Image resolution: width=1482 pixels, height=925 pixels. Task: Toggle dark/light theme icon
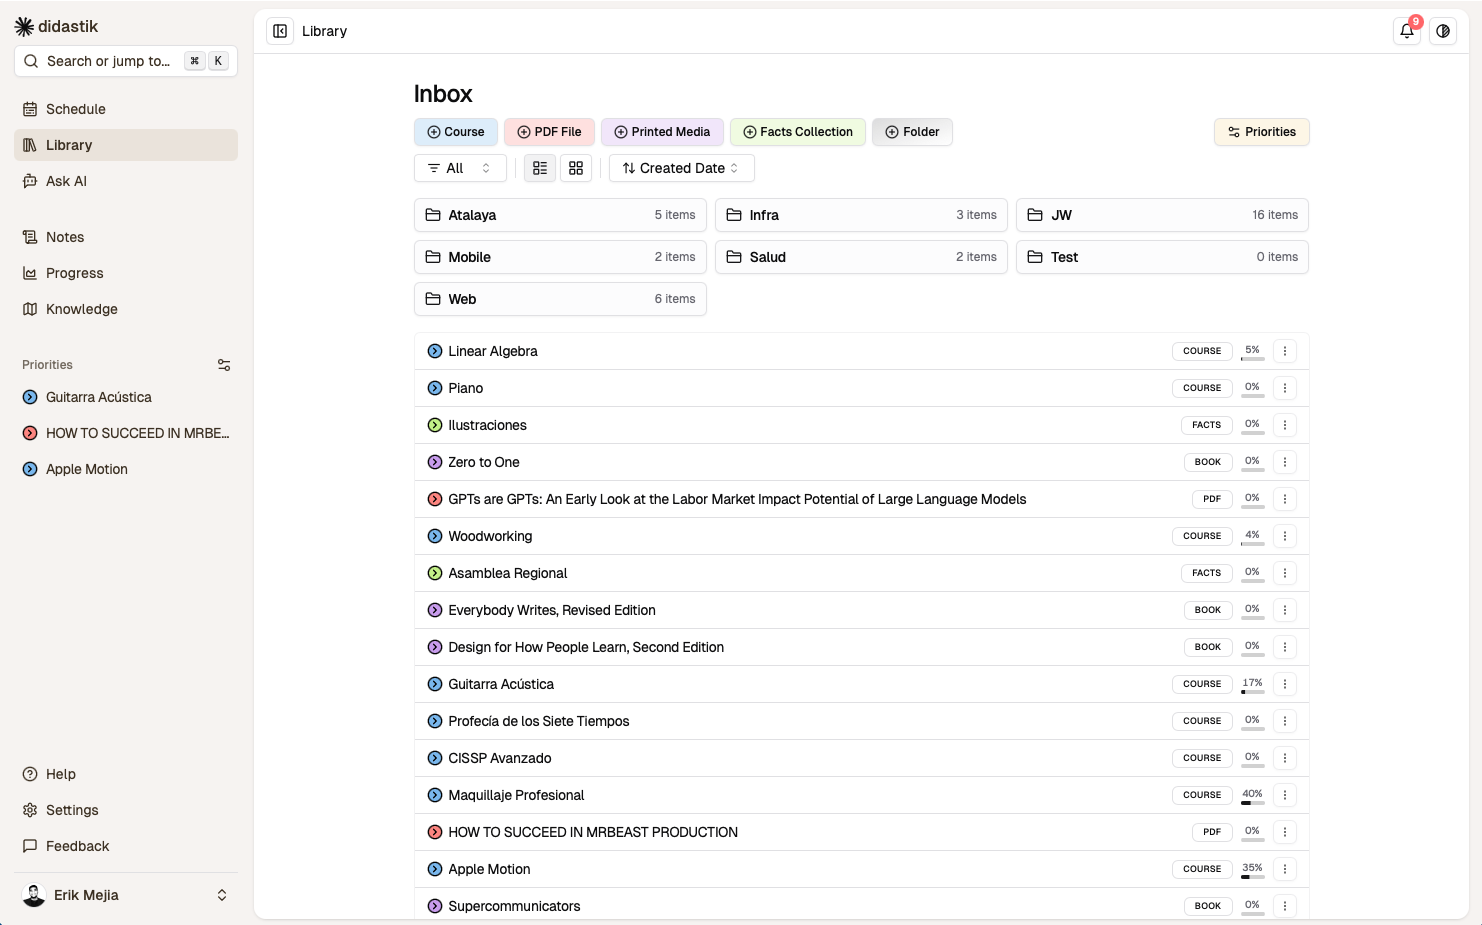click(1443, 31)
